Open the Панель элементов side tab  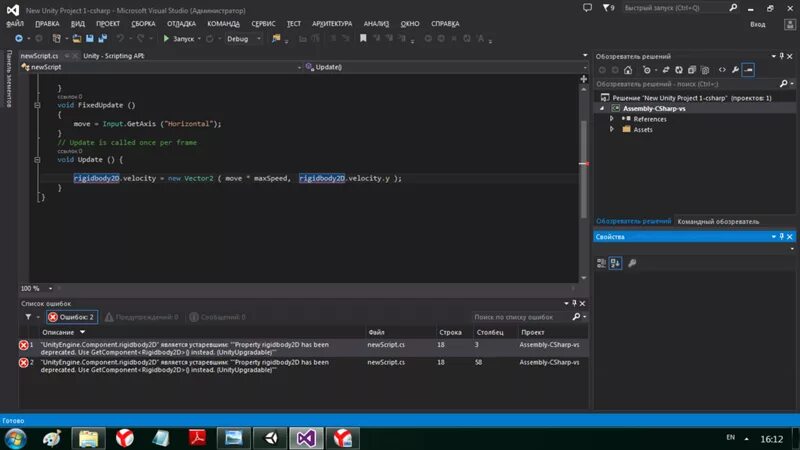click(9, 79)
